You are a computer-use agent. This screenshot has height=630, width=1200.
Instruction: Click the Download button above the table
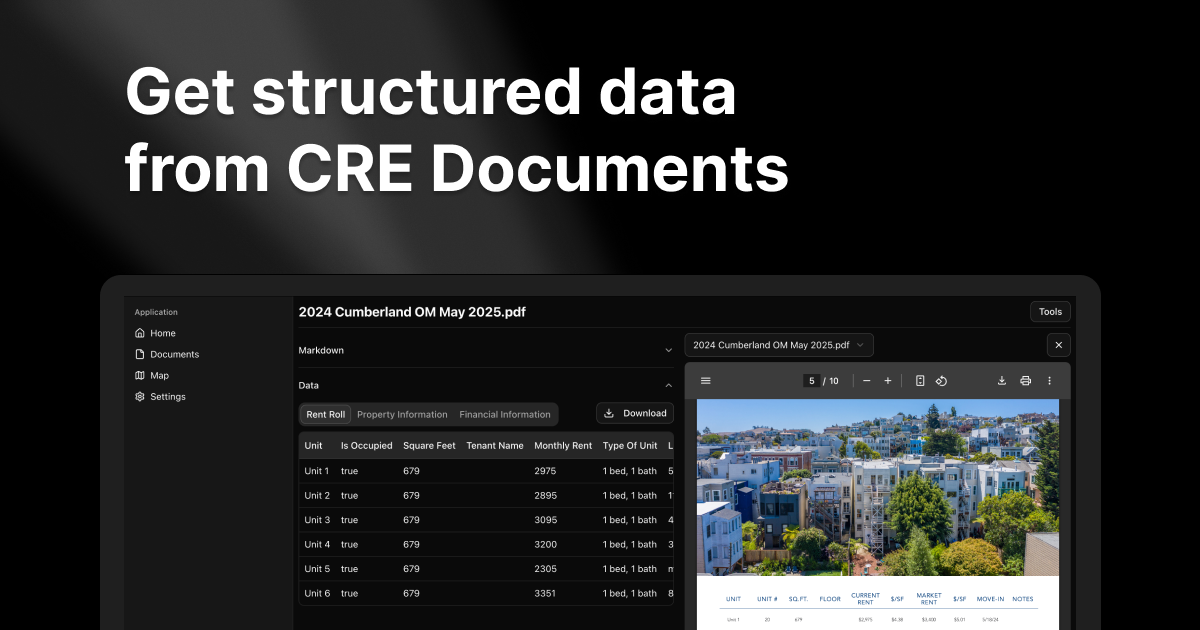(x=635, y=413)
